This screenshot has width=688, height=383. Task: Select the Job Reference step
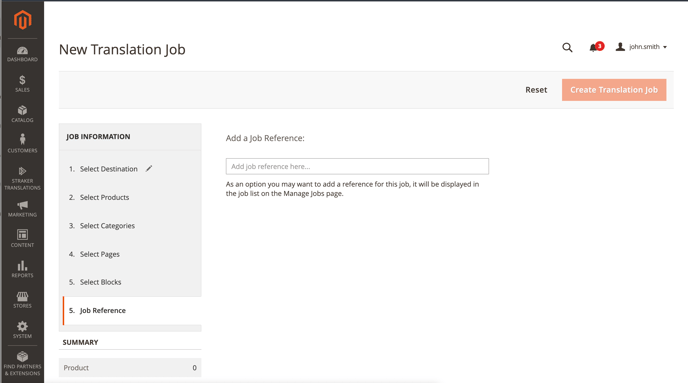pyautogui.click(x=133, y=311)
